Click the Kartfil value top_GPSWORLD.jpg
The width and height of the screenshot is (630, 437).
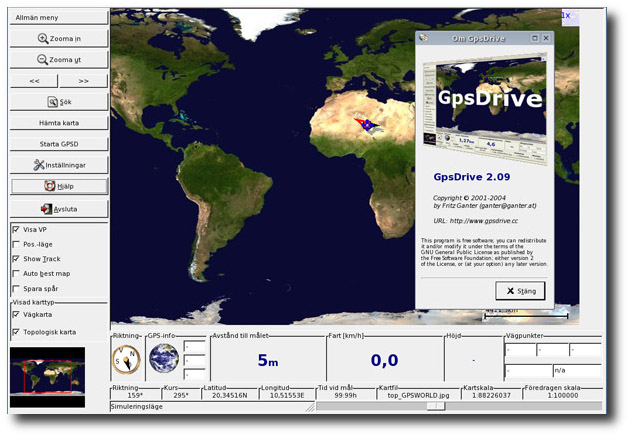418,395
